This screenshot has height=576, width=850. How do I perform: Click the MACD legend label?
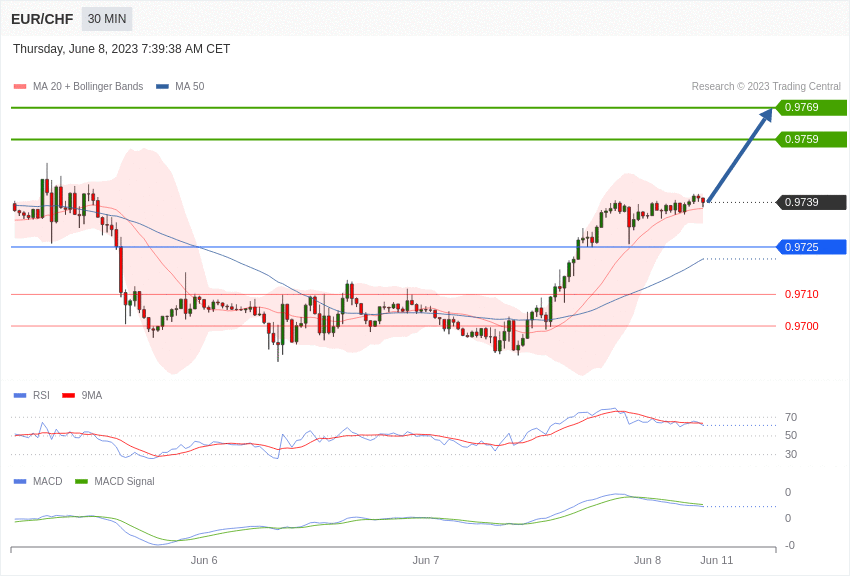pos(48,481)
